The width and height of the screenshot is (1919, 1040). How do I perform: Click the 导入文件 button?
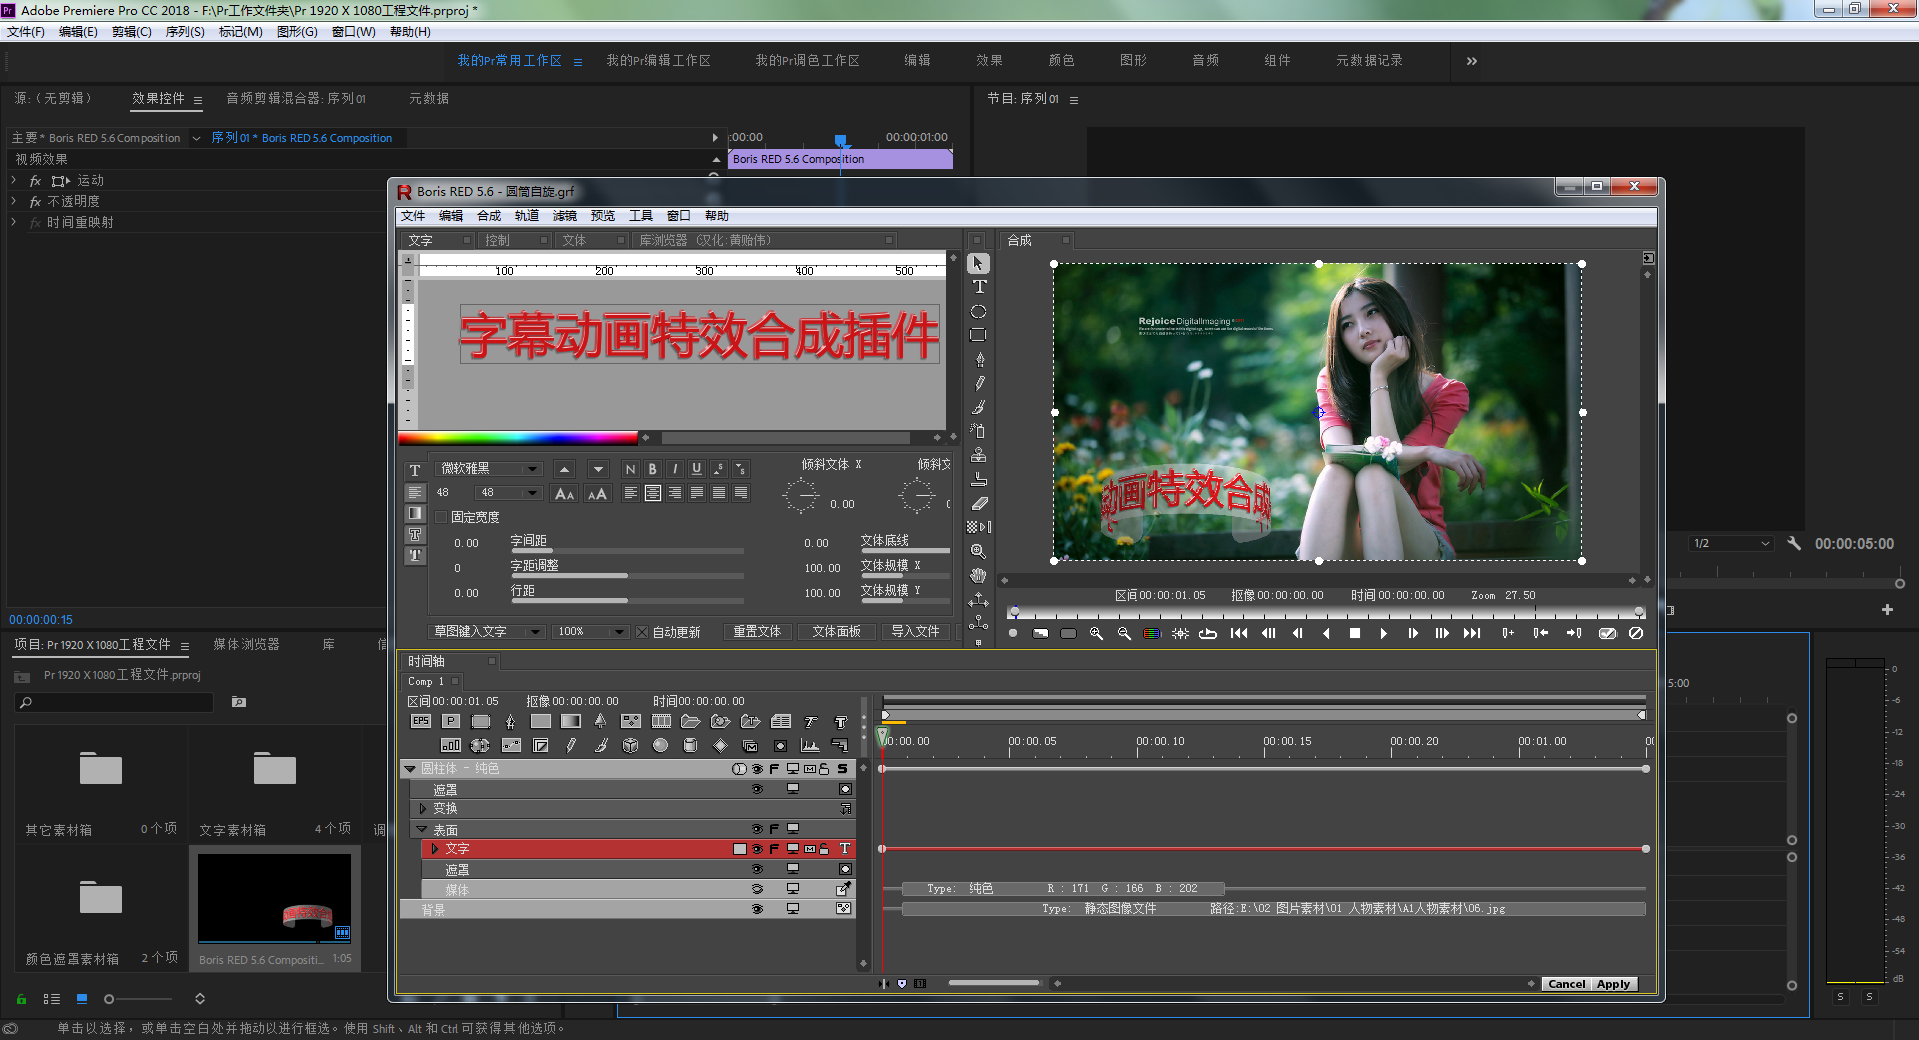coord(915,632)
